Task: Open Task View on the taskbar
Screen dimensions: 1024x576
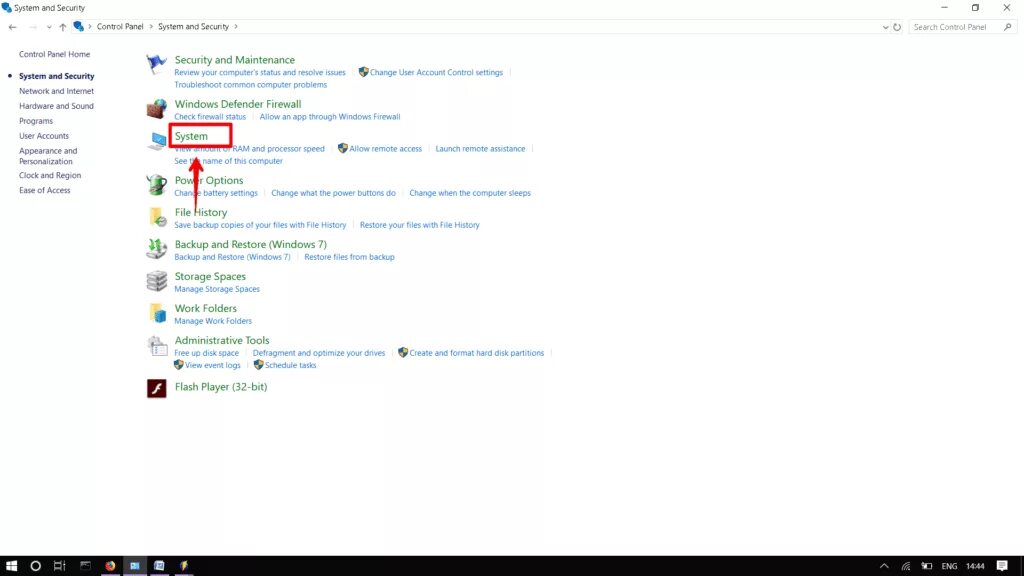Action: tap(59, 566)
